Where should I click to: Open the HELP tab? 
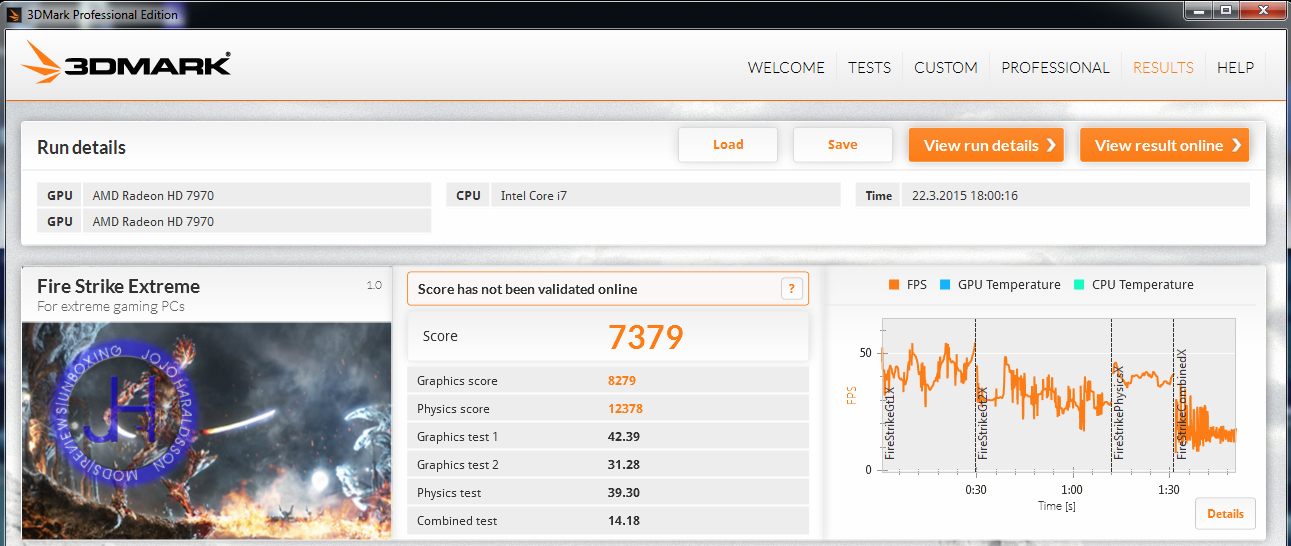coord(1235,68)
